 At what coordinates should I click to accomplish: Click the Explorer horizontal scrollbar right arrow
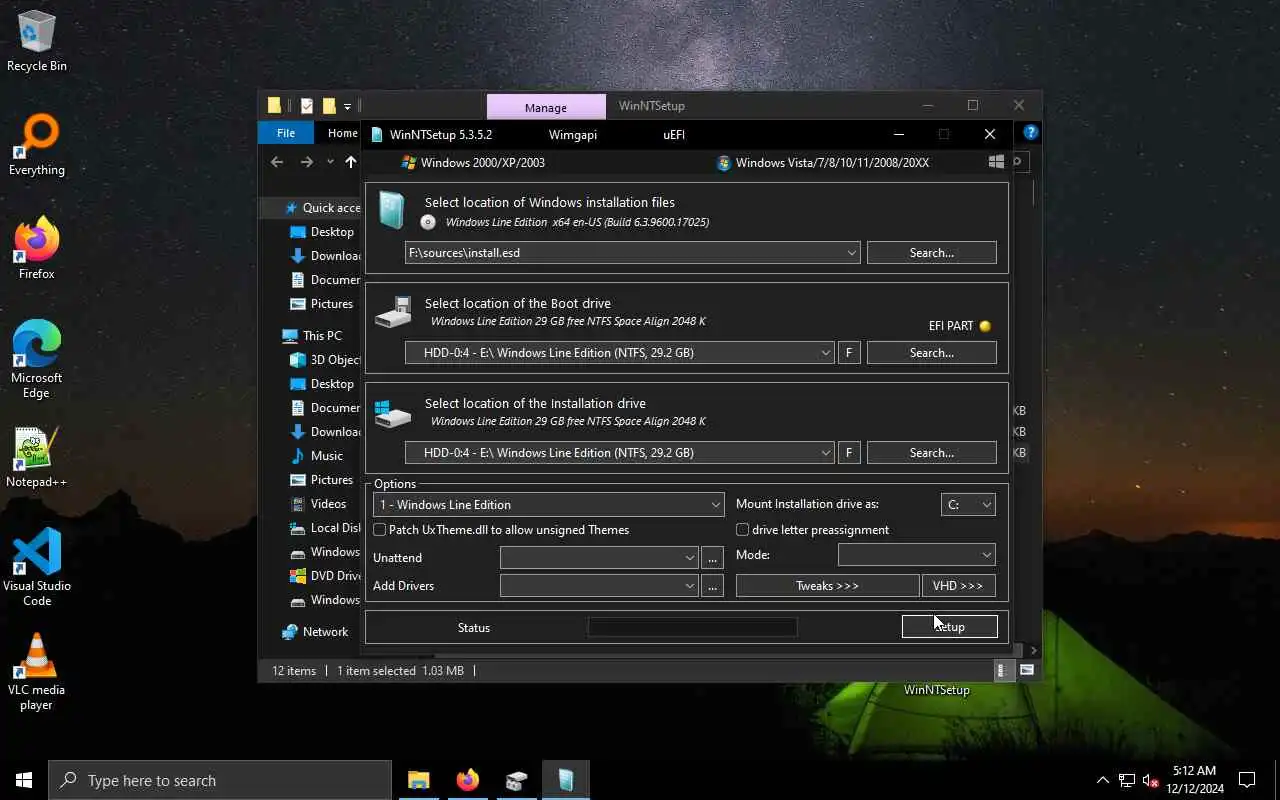coord(1033,651)
